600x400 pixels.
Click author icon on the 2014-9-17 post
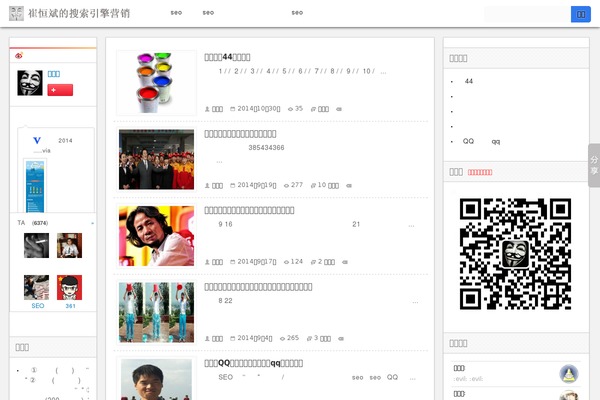tap(207, 262)
